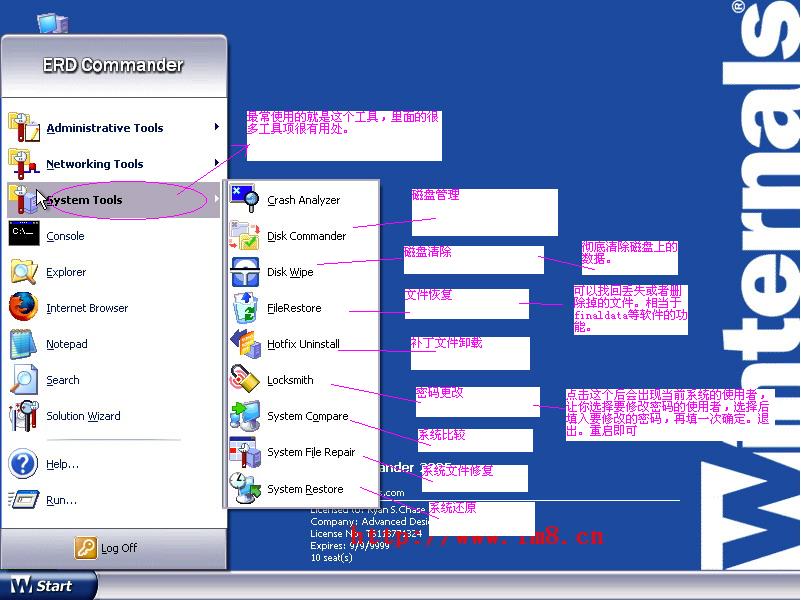Click the System File Repair icon
Screen dimensions: 801x600
[x=245, y=452]
